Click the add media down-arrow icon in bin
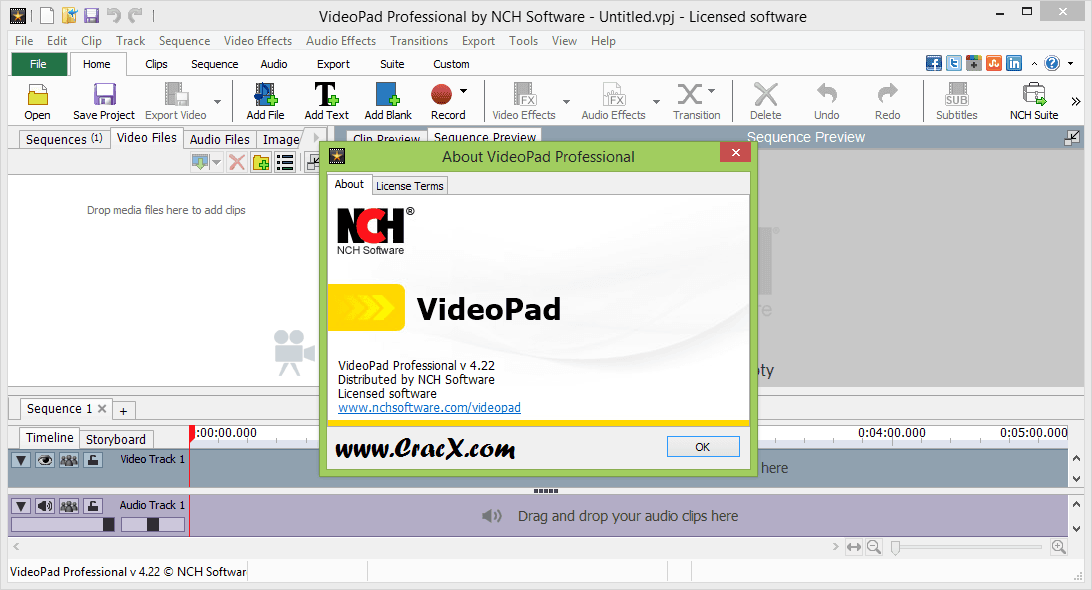 click(200, 162)
